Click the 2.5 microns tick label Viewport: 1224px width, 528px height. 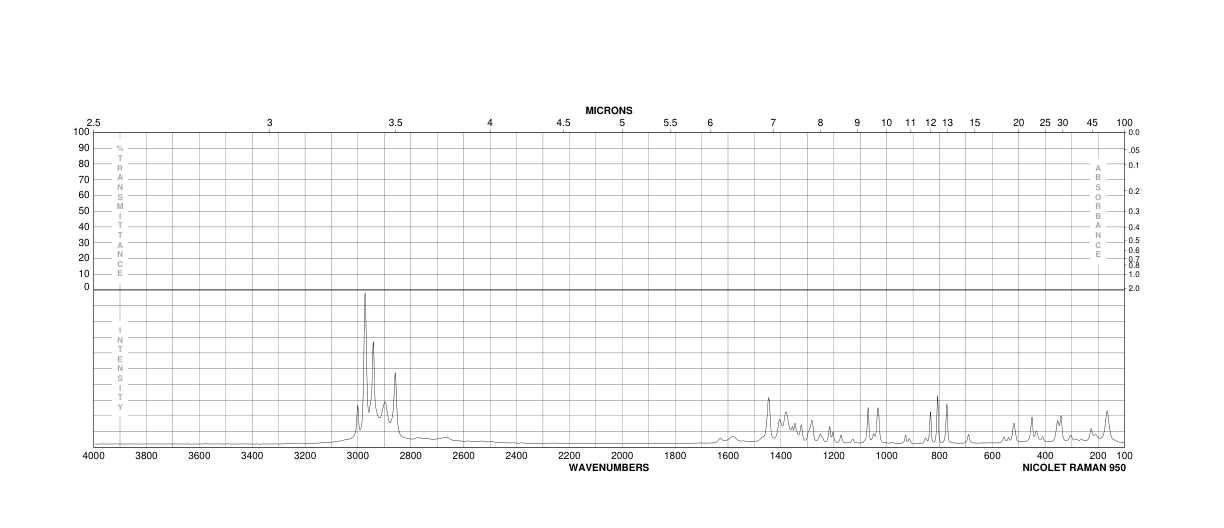(93, 122)
